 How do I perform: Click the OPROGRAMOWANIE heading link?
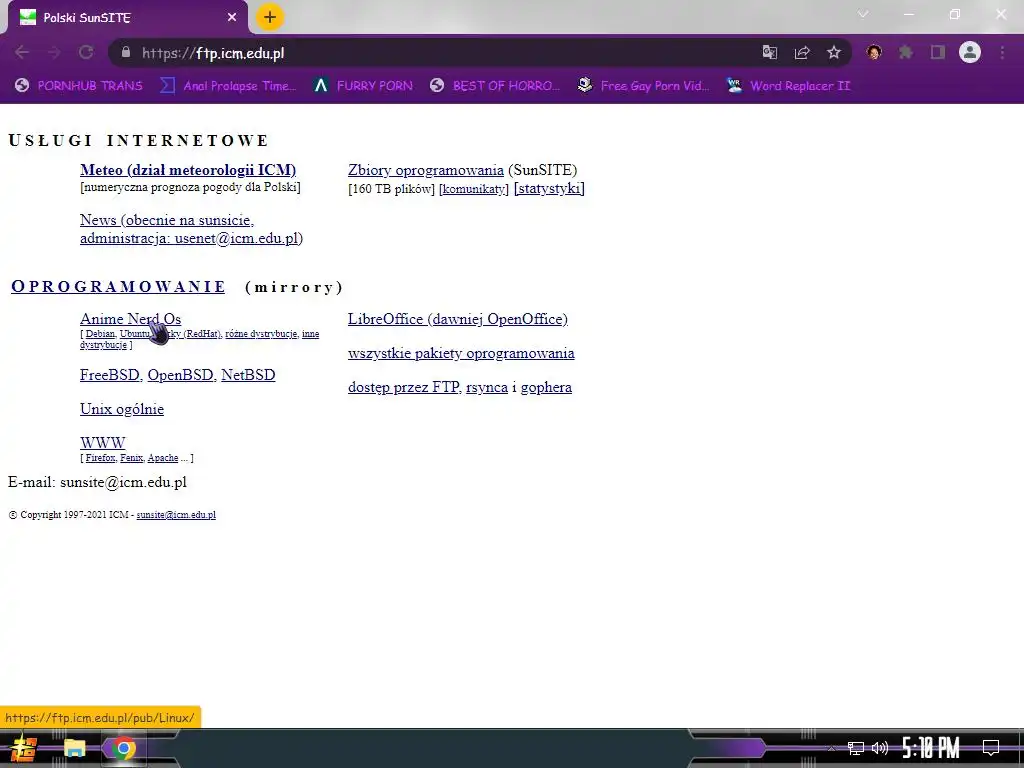click(118, 287)
